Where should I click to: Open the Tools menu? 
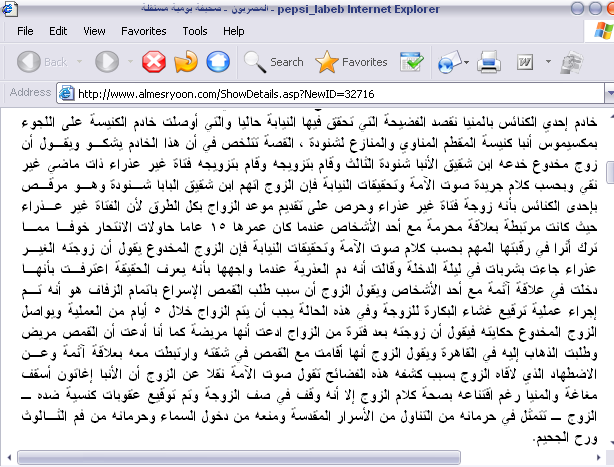(195, 31)
